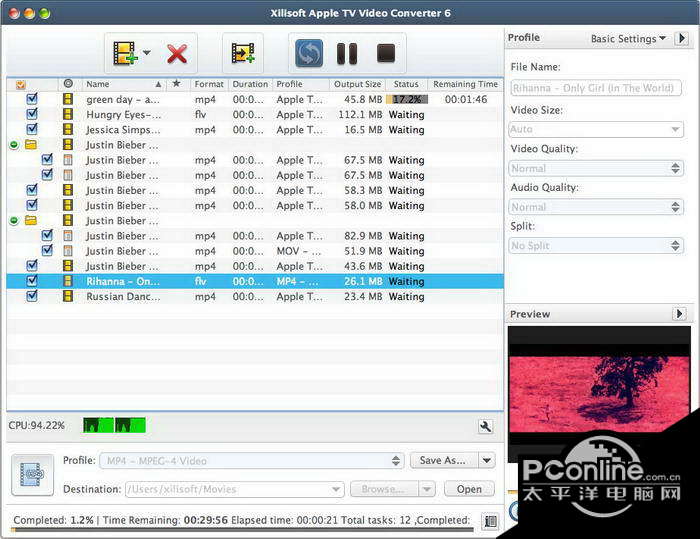Toggle the checkbox for Russian Danc... file
The image size is (700, 539).
coord(32,297)
